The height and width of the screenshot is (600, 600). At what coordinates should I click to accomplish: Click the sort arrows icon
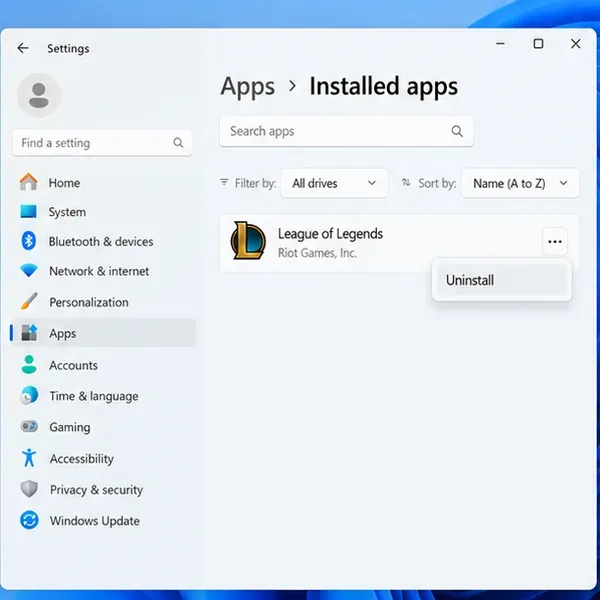[406, 183]
